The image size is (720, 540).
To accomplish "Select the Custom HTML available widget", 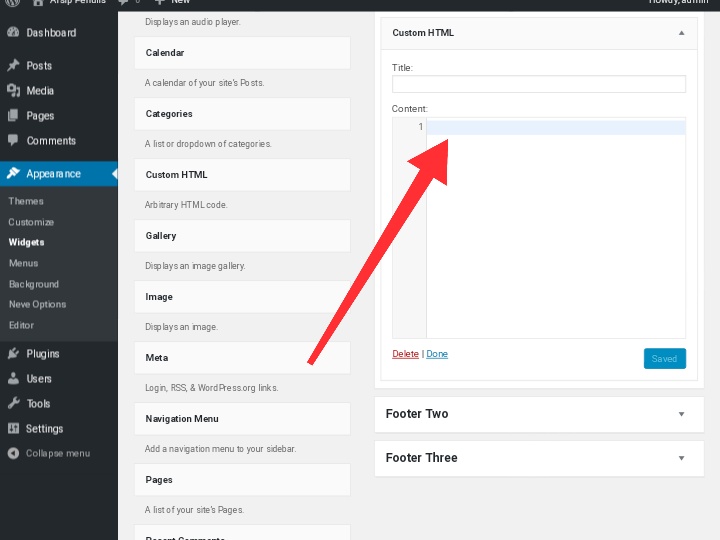I will point(242,175).
